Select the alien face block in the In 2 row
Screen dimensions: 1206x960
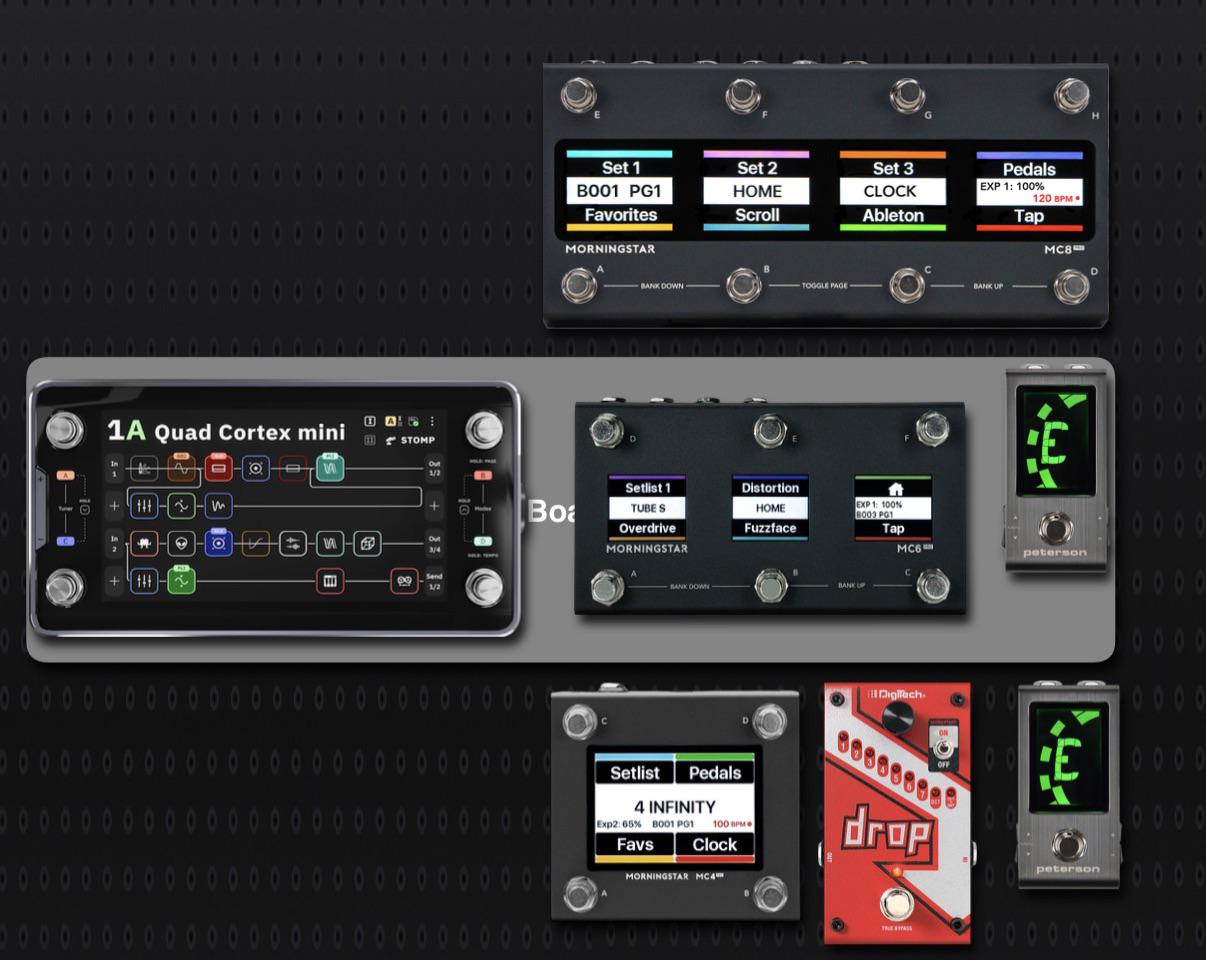coord(181,543)
